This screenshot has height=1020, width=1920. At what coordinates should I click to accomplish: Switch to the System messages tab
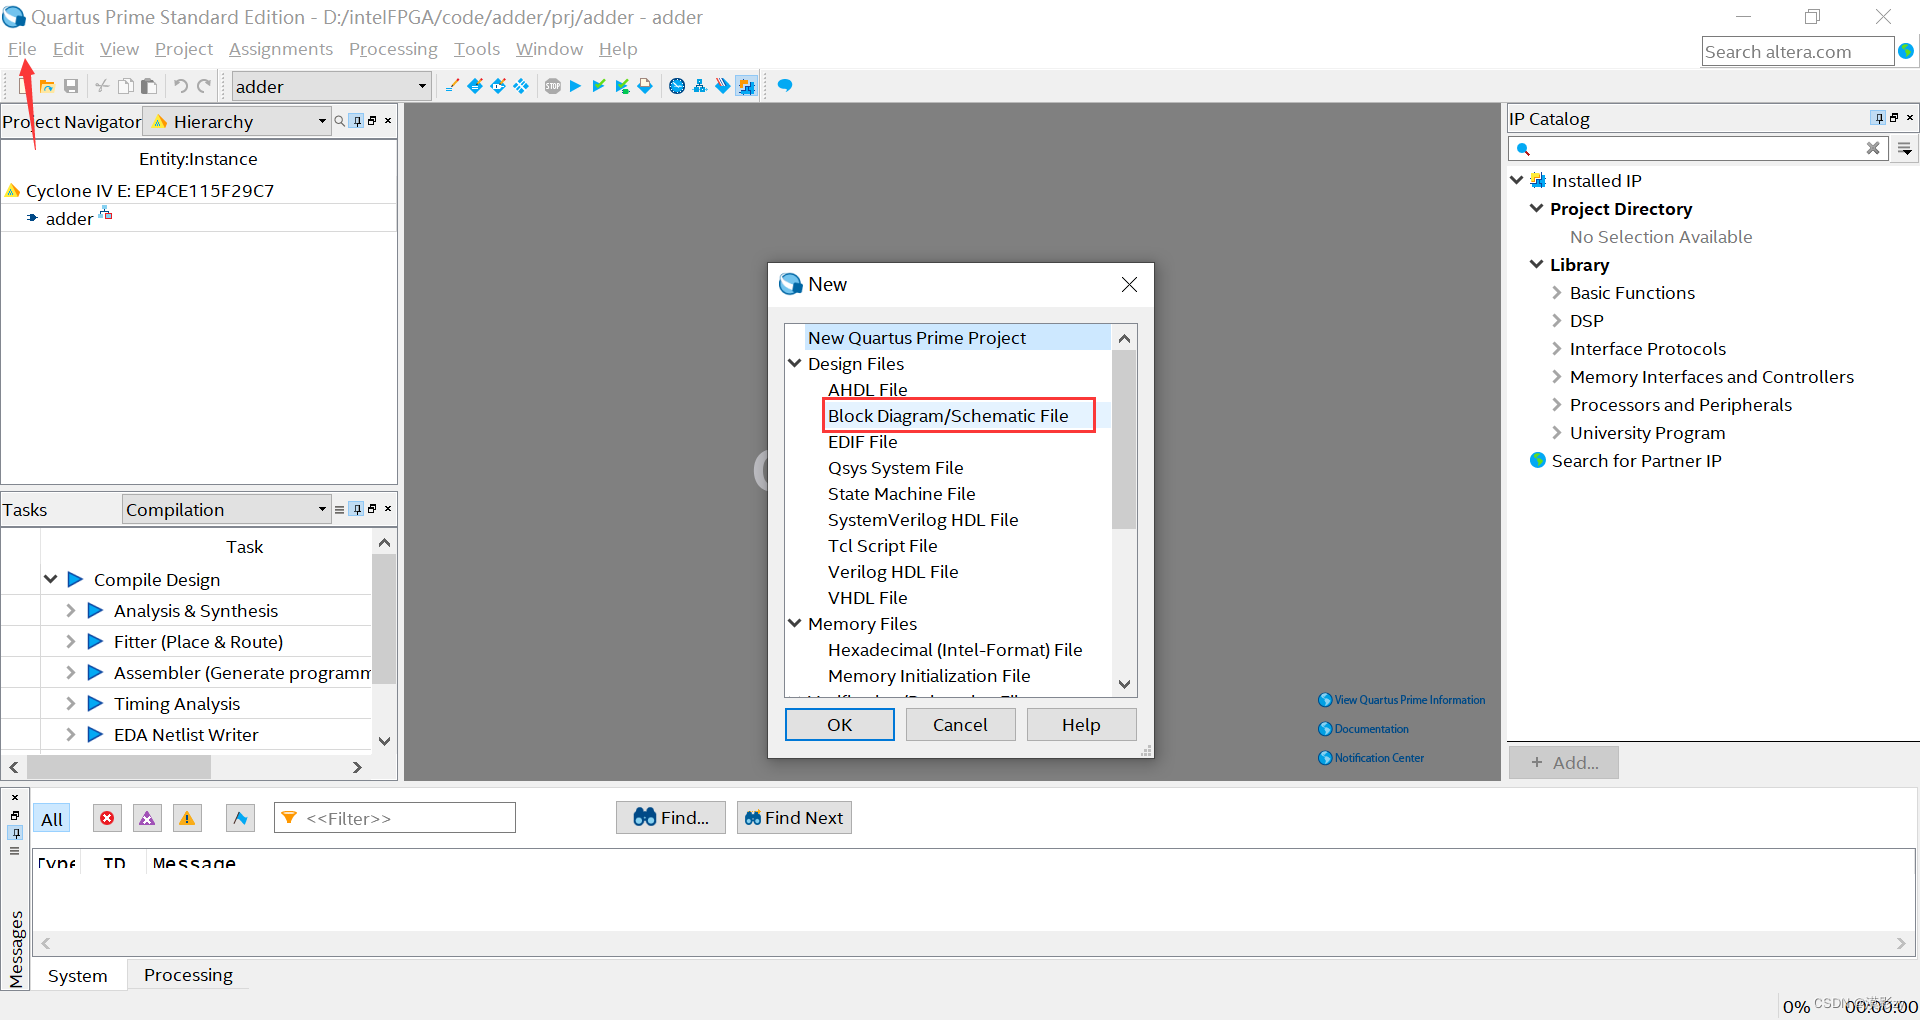[78, 975]
